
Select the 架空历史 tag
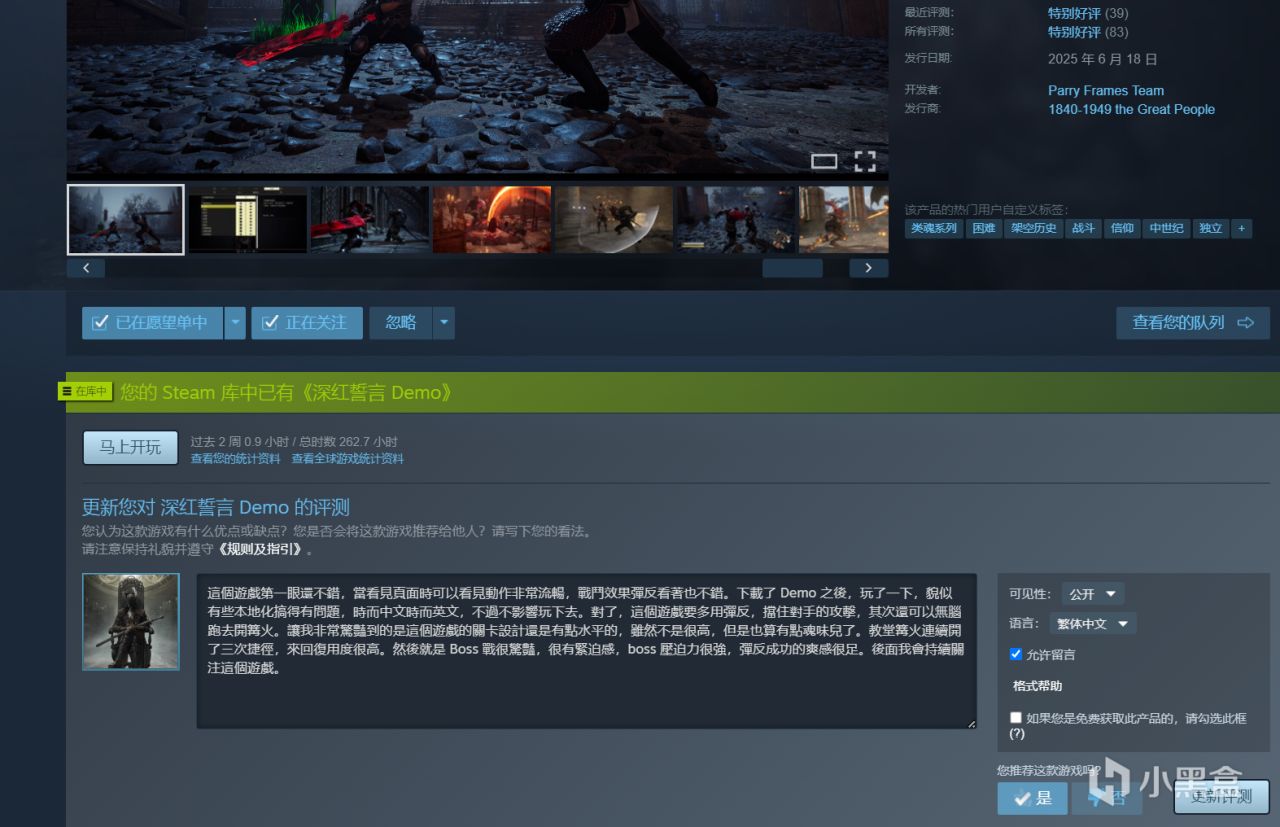click(x=1033, y=228)
